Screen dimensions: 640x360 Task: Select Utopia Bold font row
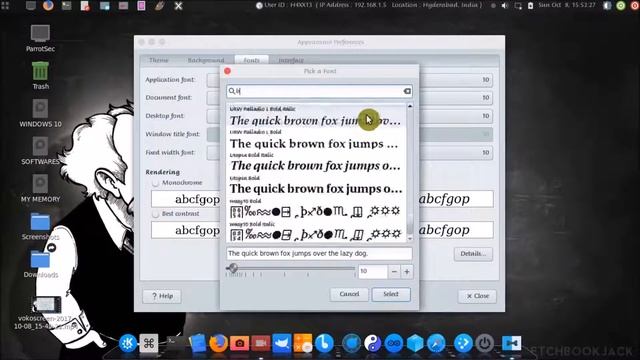(x=316, y=186)
